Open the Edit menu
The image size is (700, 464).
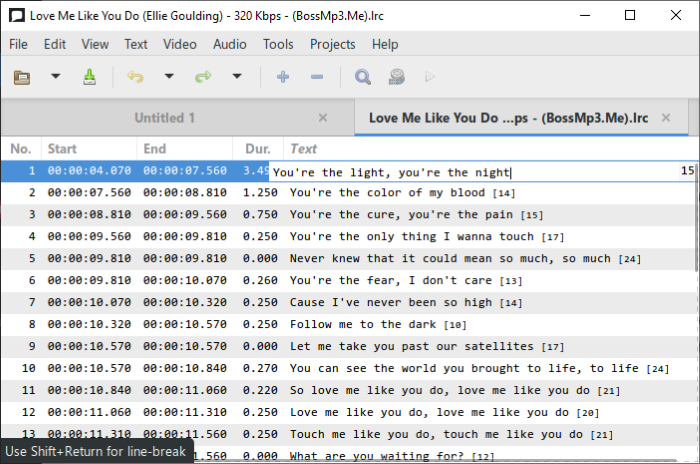tap(55, 44)
